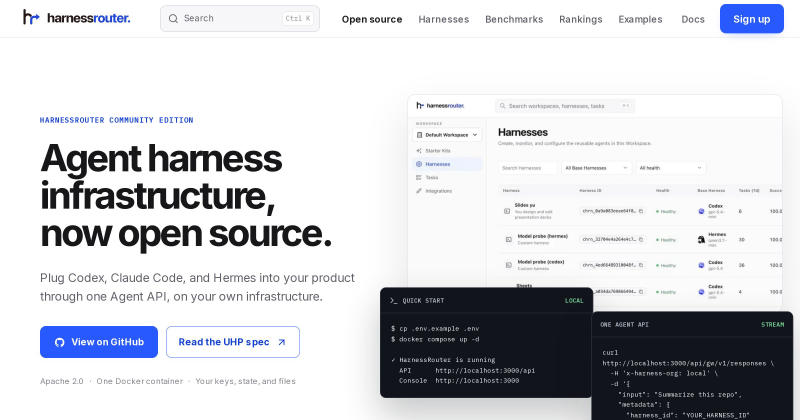Click the 'cp .env.example .env' command line
This screenshot has width=800, height=420.
click(x=435, y=328)
